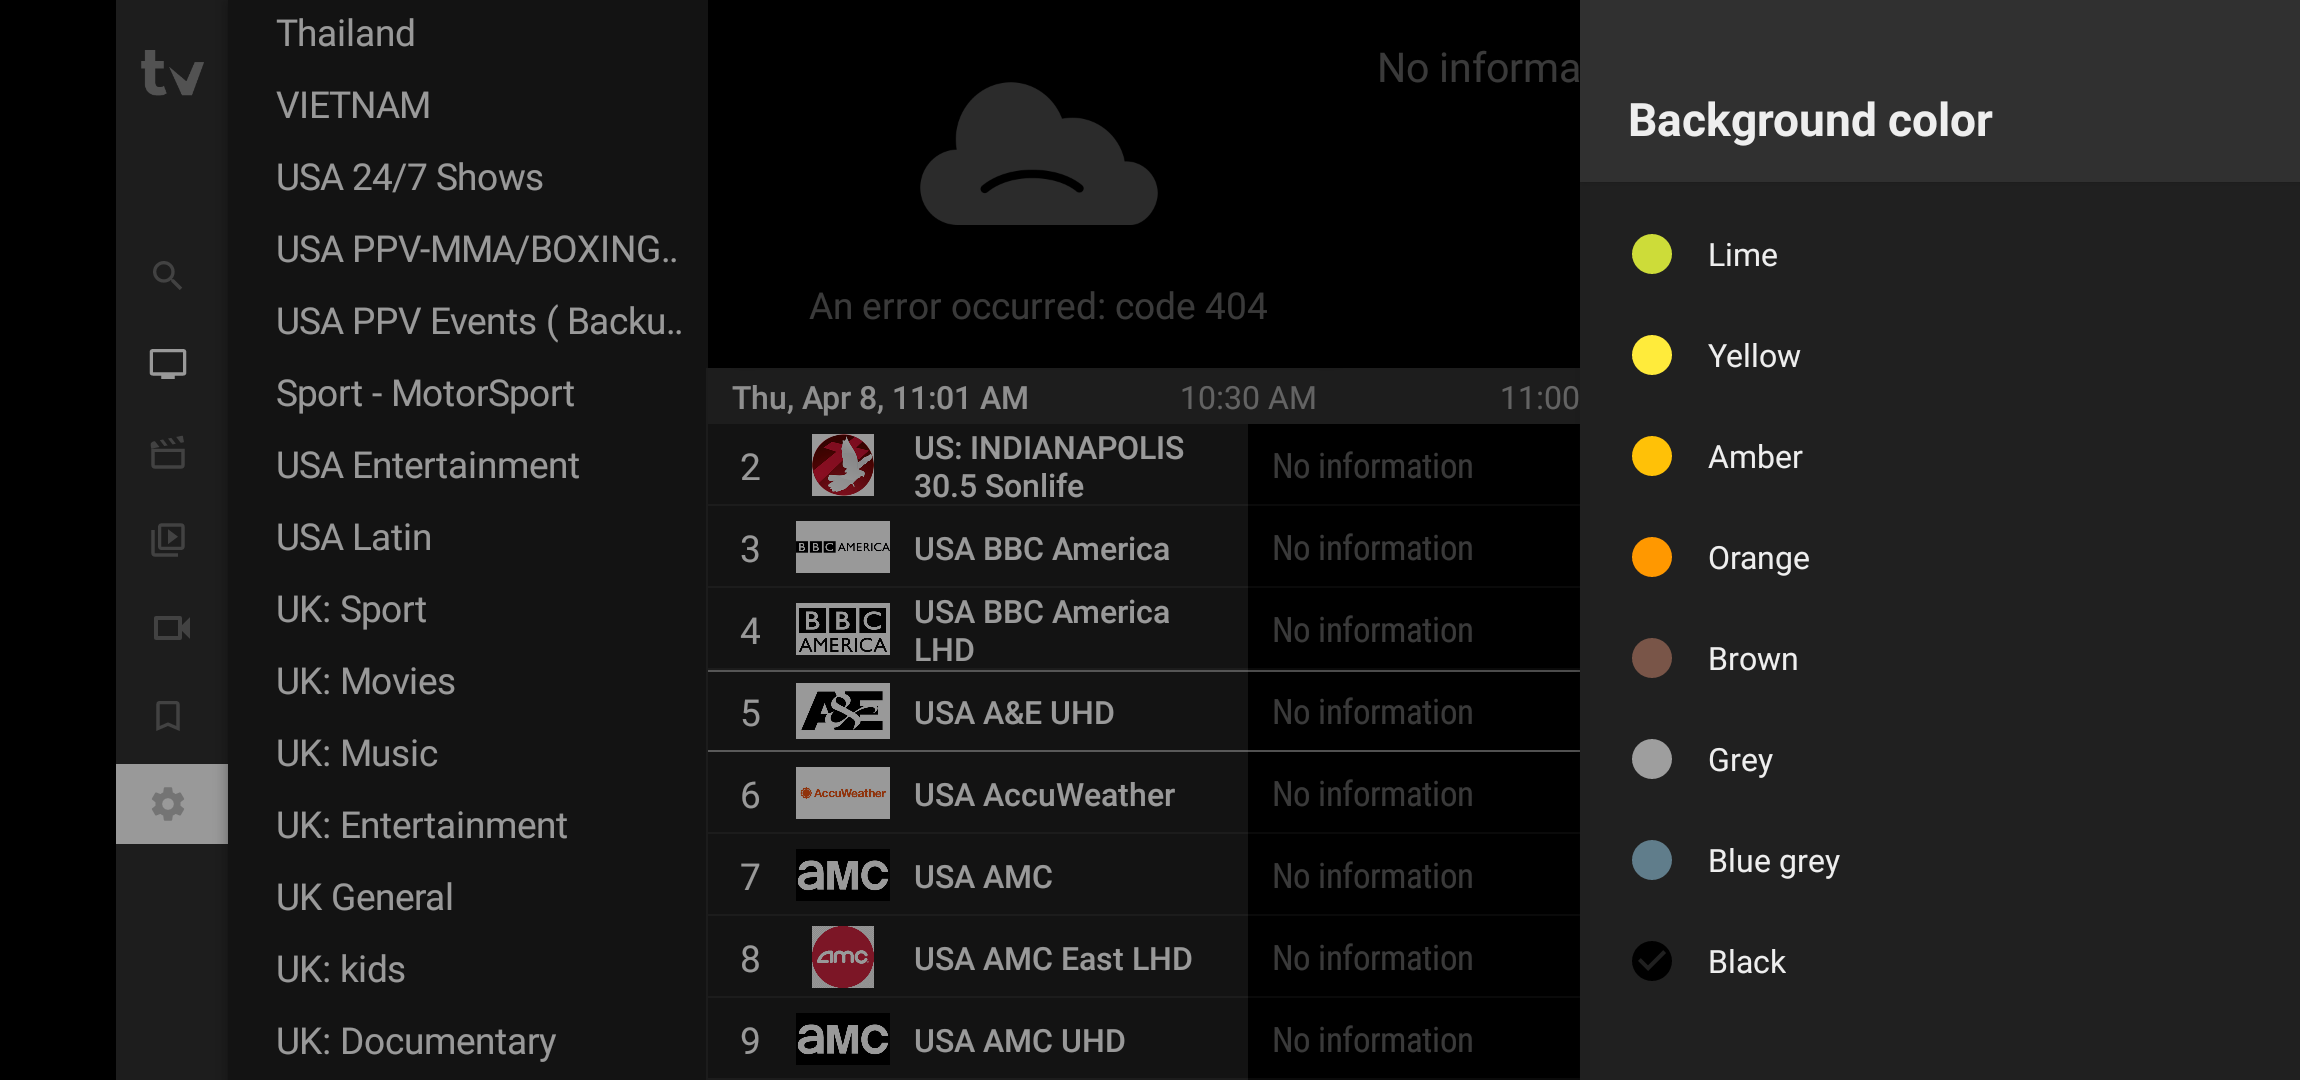Open the Series video library icon
Image resolution: width=2300 pixels, height=1080 pixels.
pyautogui.click(x=168, y=540)
